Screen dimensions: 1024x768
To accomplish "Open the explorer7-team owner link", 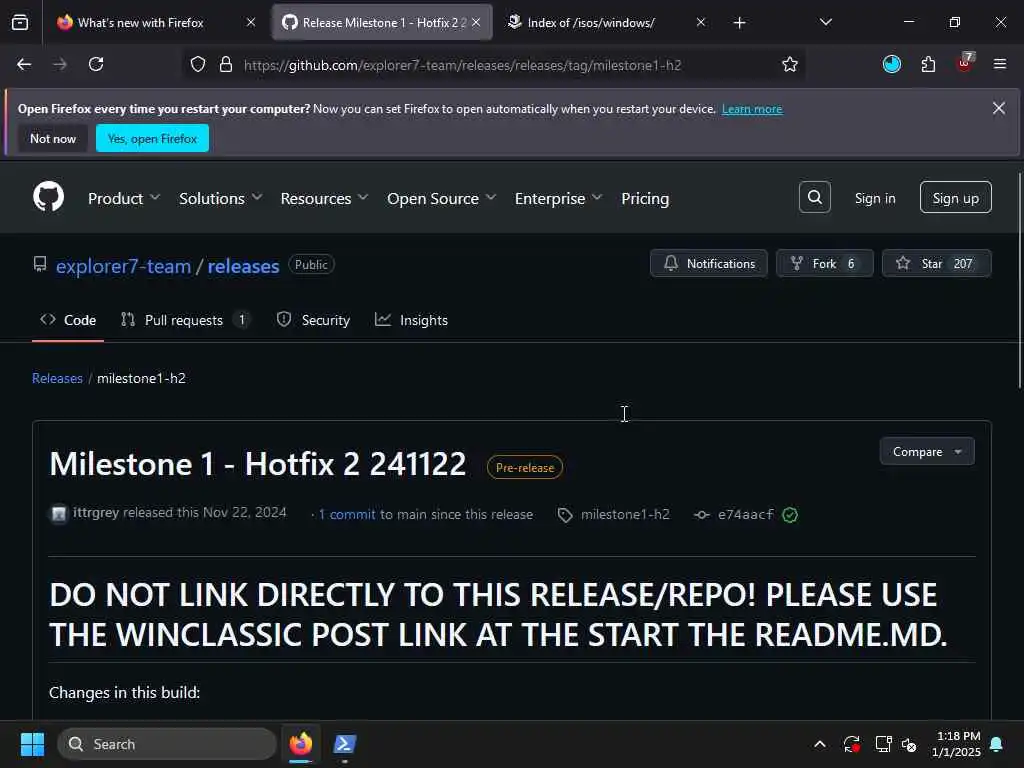I will (123, 266).
